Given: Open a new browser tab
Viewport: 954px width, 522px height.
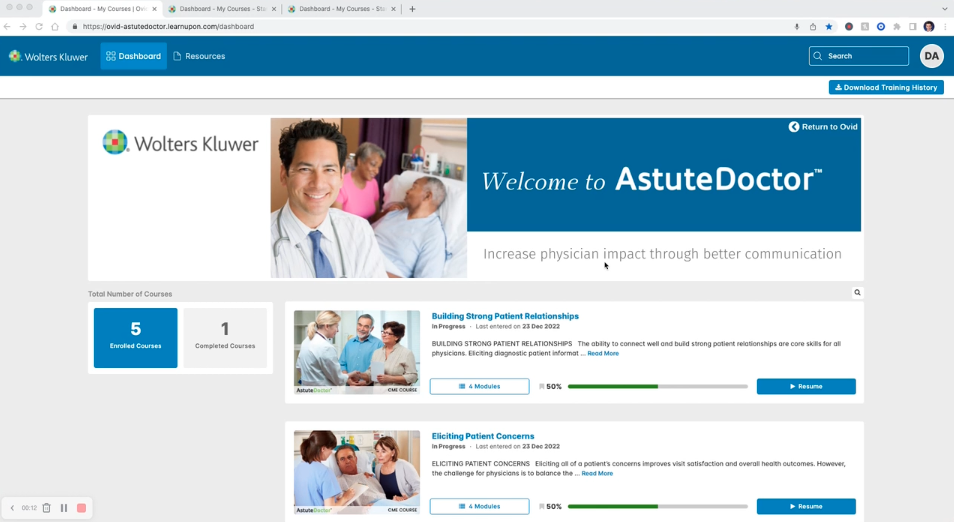Looking at the screenshot, I should pos(412,9).
